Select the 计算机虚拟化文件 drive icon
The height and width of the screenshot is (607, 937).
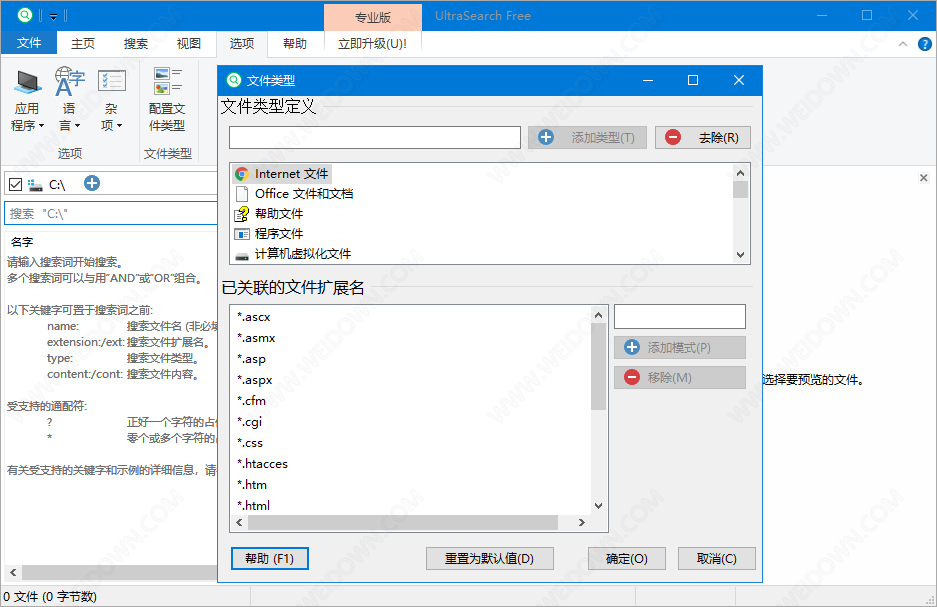(x=241, y=255)
